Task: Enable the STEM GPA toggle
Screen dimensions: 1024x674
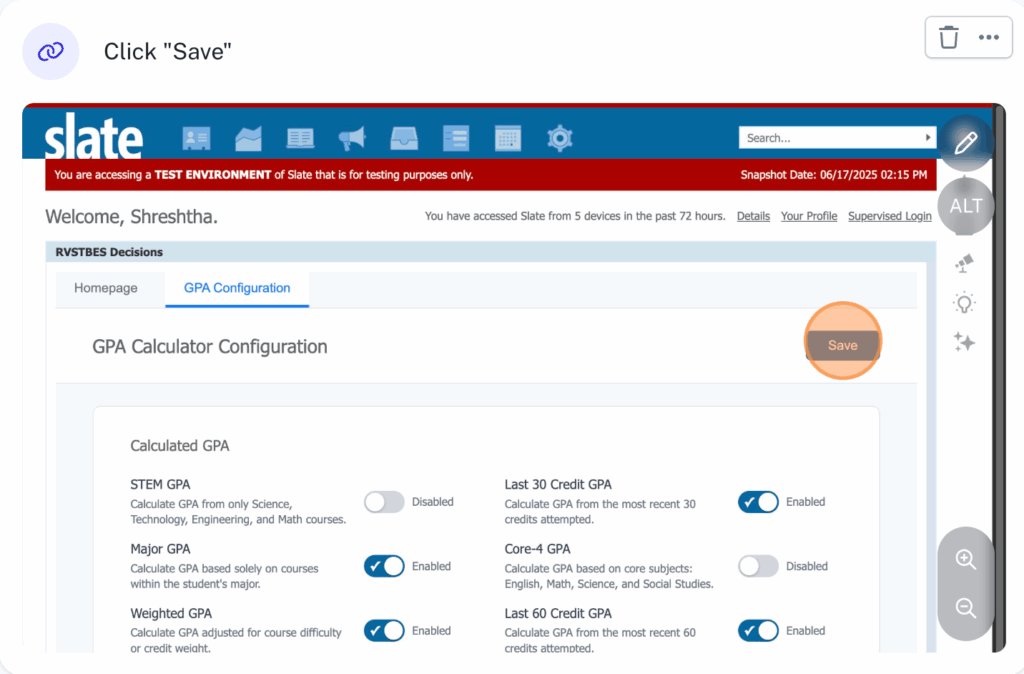Action: pos(384,502)
